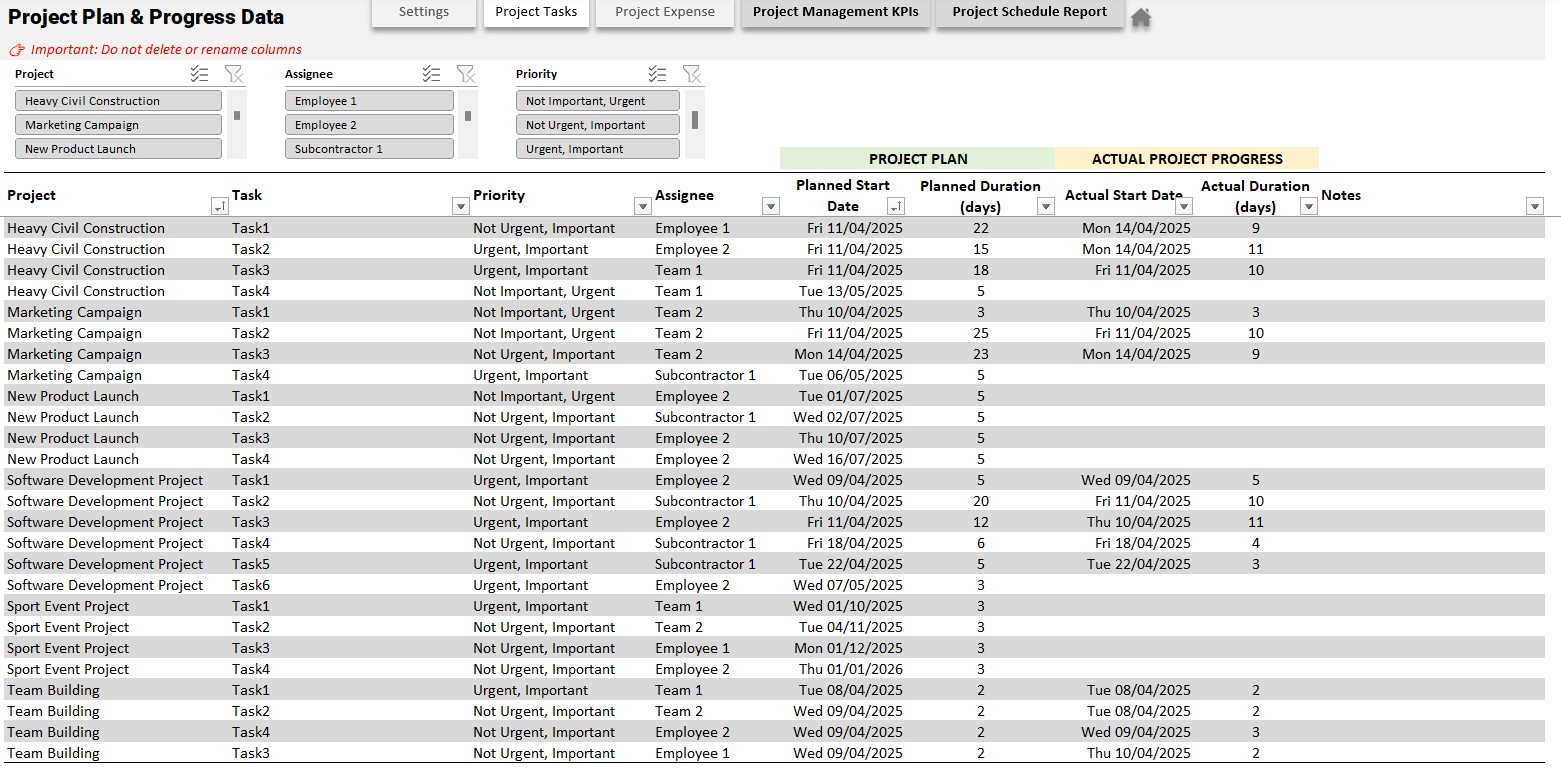
Task: Switch to the Settings tab
Action: pos(423,13)
